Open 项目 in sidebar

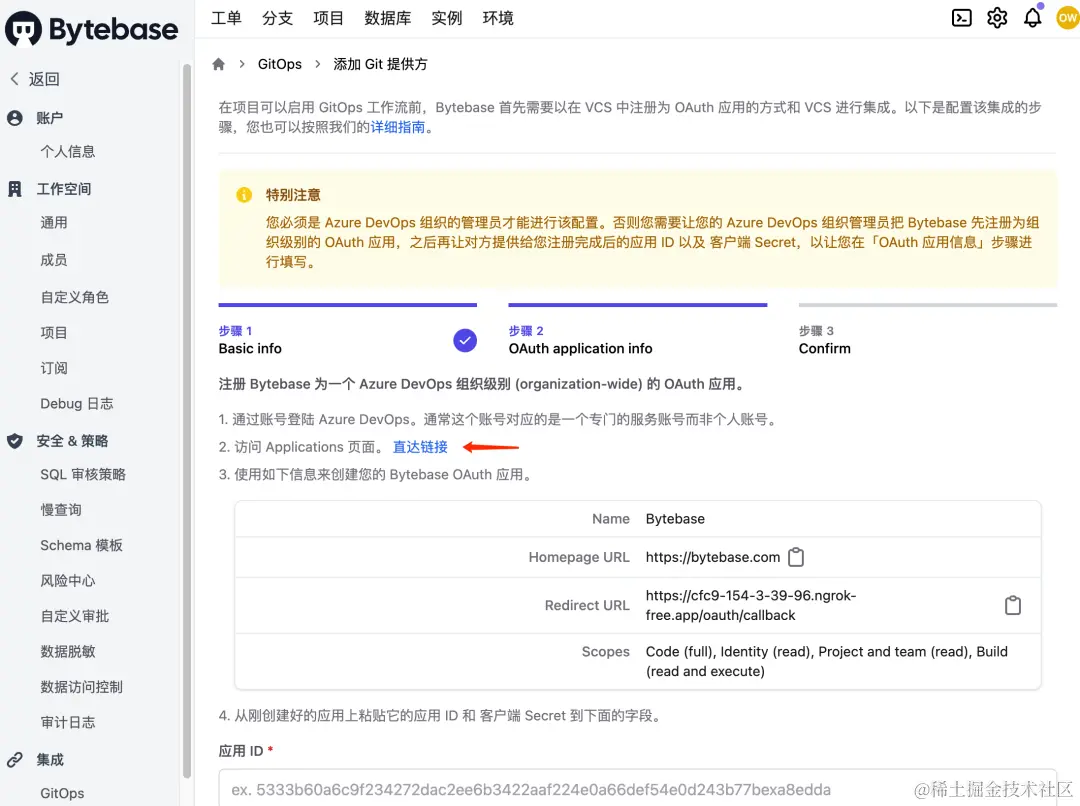pyautogui.click(x=54, y=333)
